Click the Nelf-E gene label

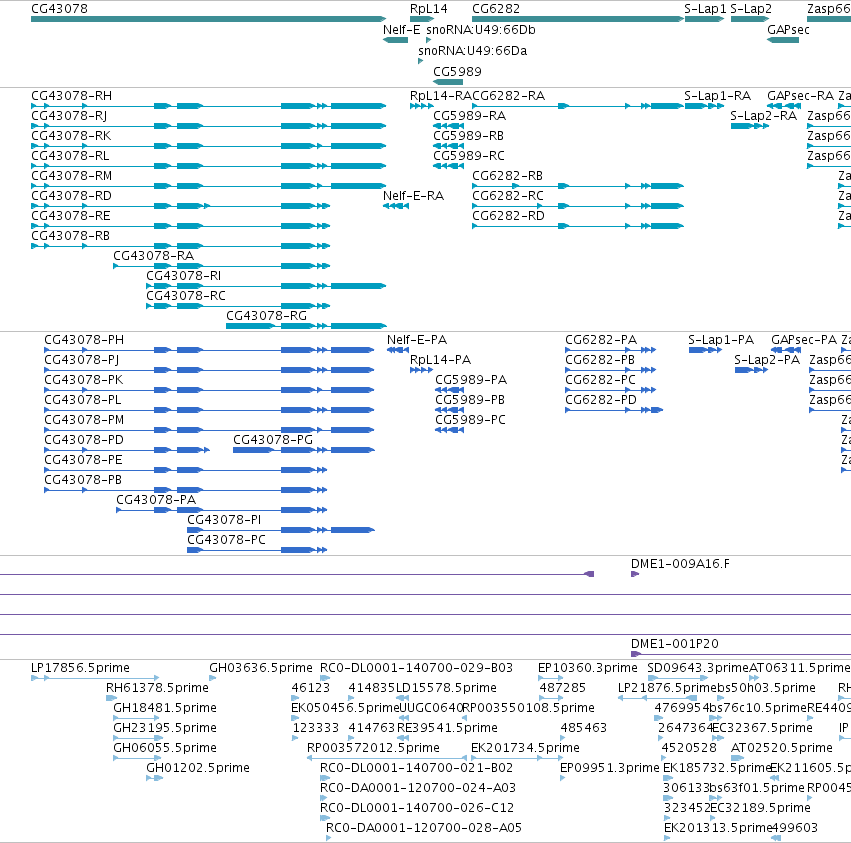[402, 30]
